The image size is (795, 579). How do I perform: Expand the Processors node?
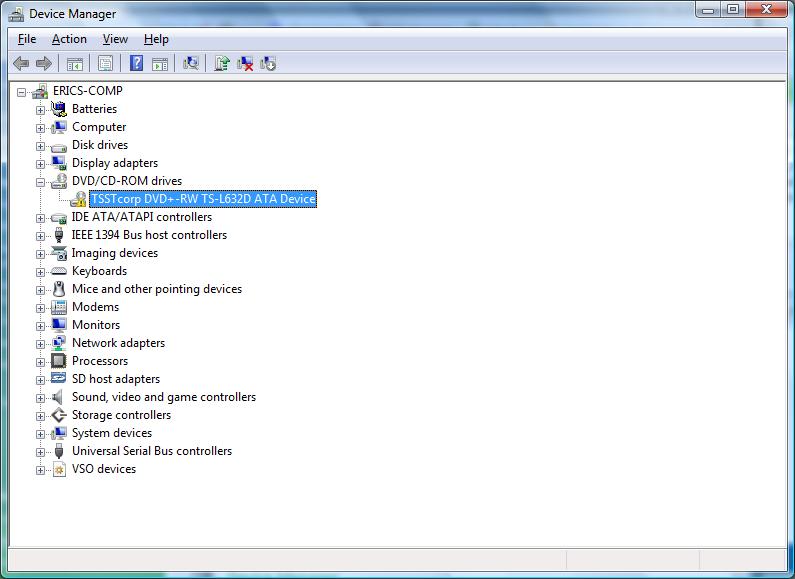(x=40, y=362)
